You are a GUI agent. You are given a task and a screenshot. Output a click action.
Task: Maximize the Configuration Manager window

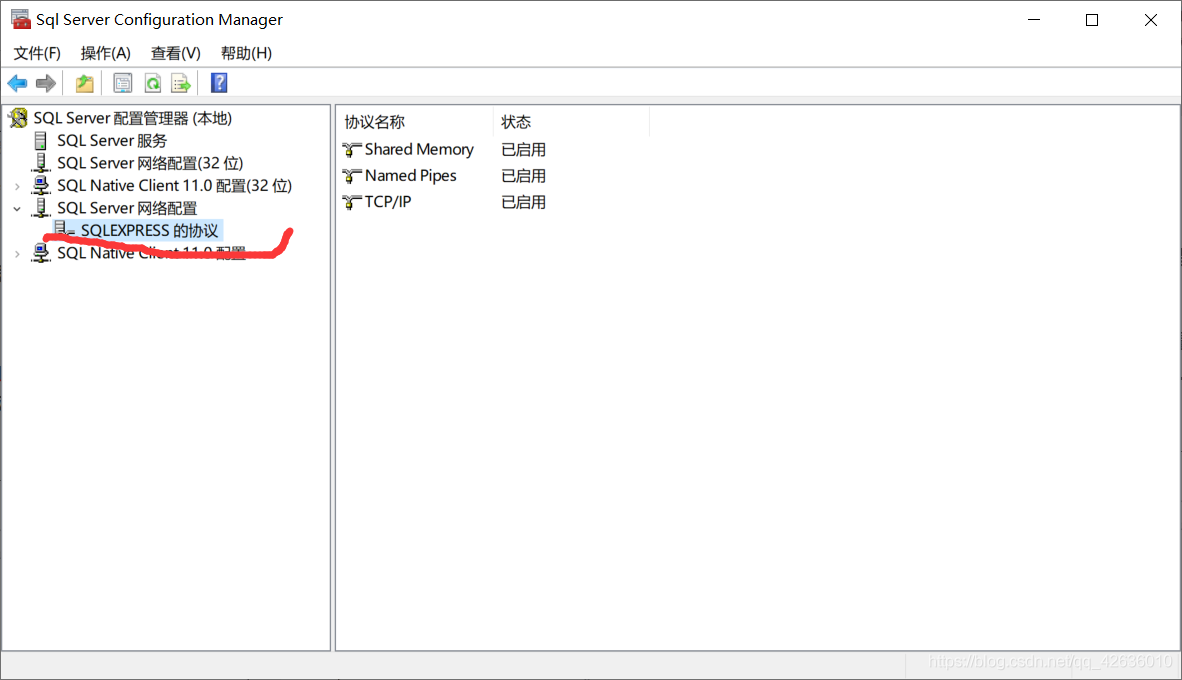[1092, 20]
